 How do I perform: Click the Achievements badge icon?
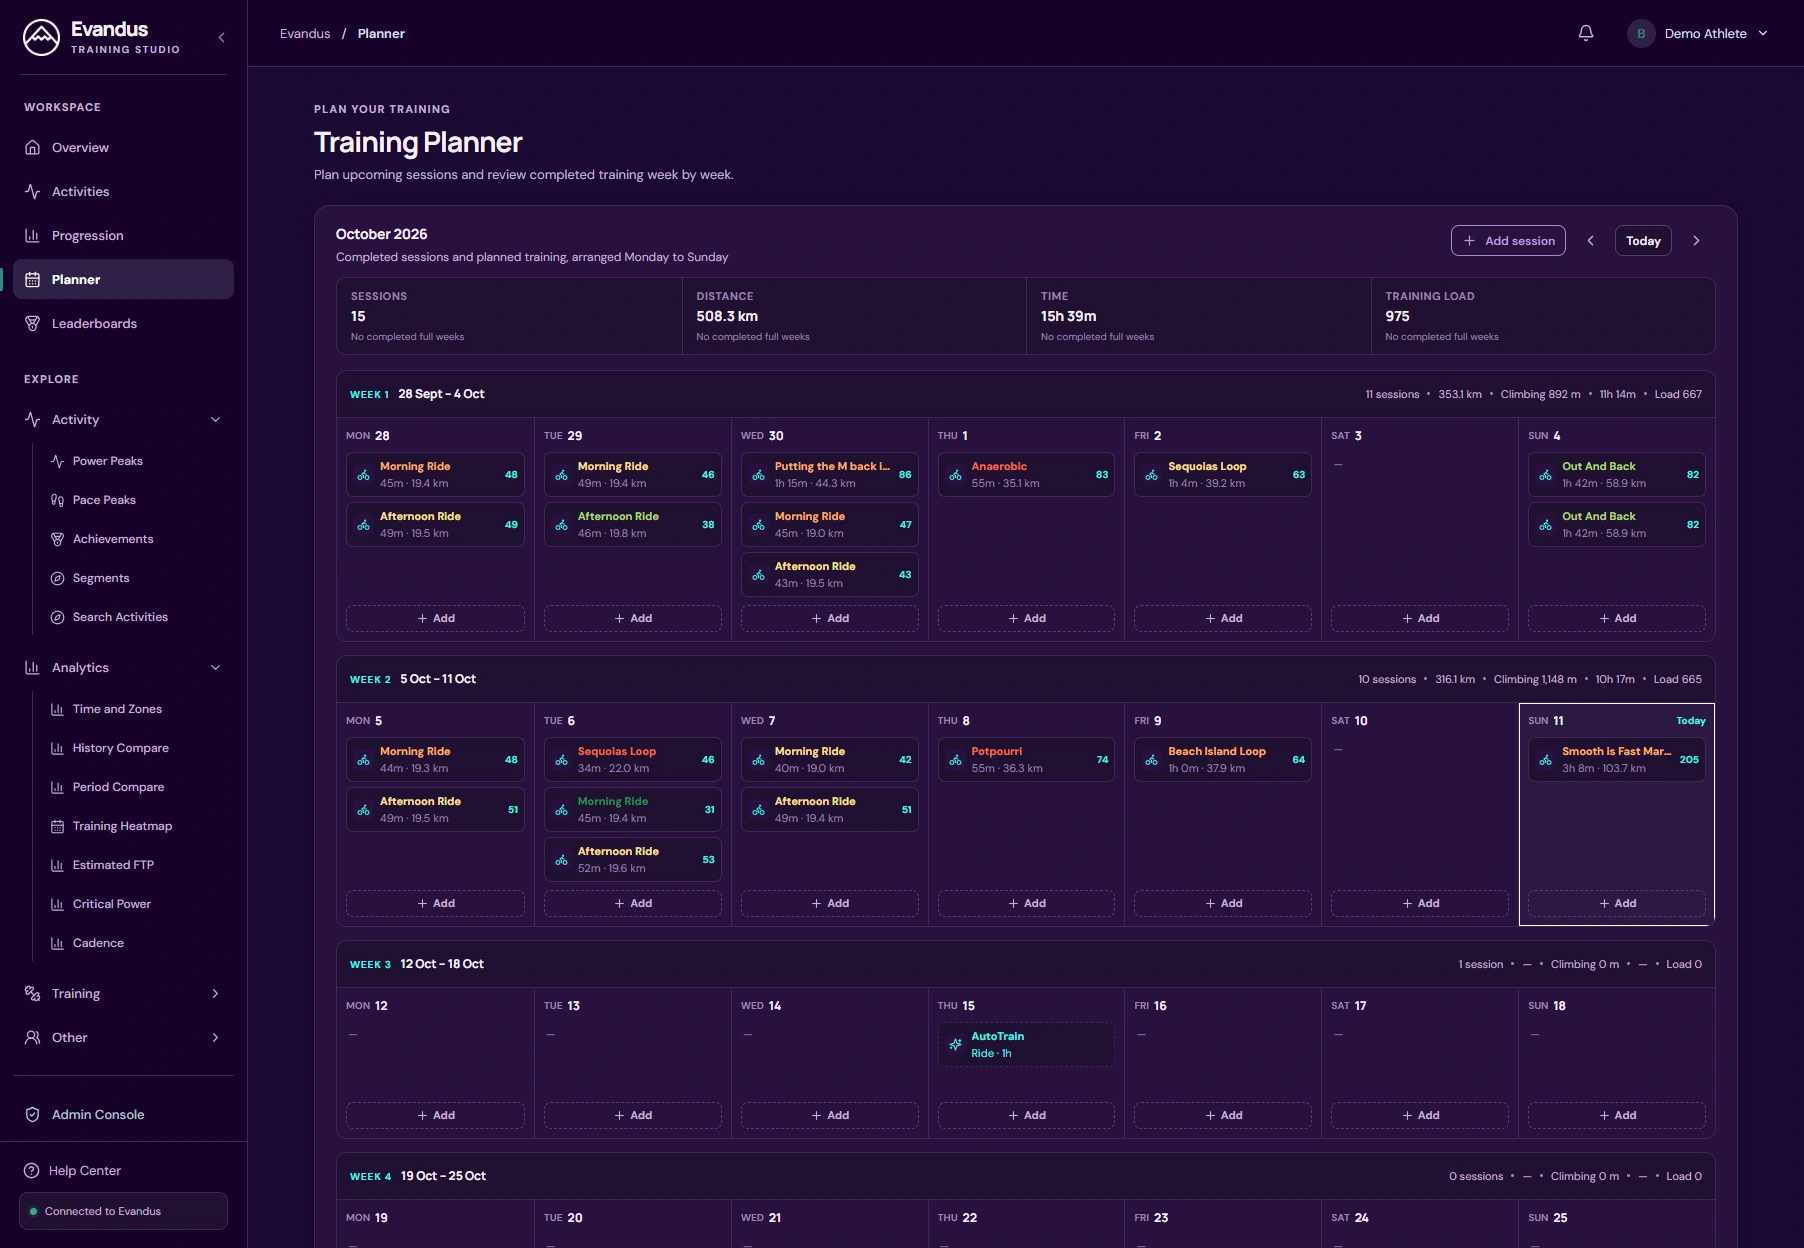57,539
